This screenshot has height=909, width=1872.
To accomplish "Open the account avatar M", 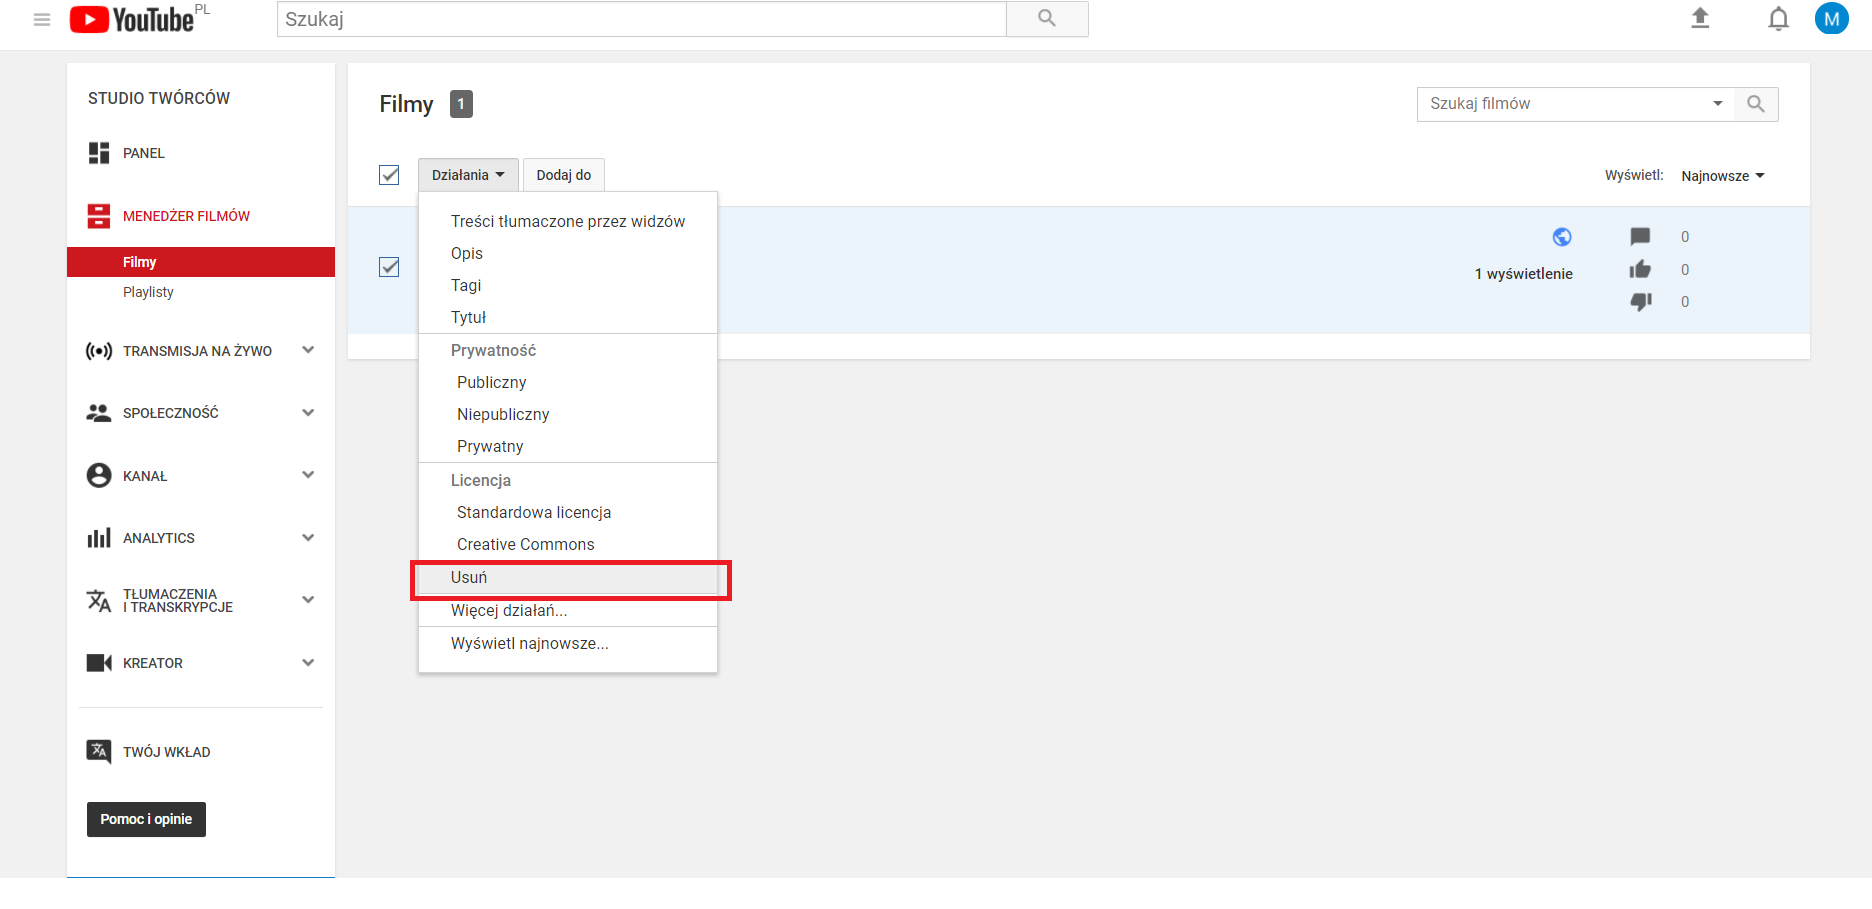I will point(1832,18).
